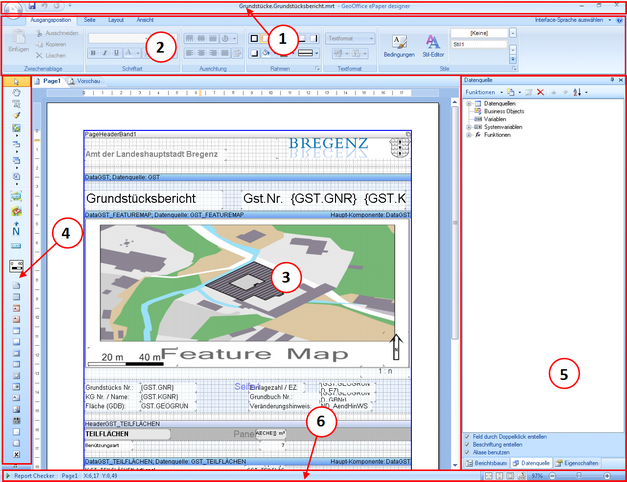Toggle italic formatting in Schriftart group
Viewport: 627px width, 482px height.
pyautogui.click(x=106, y=52)
